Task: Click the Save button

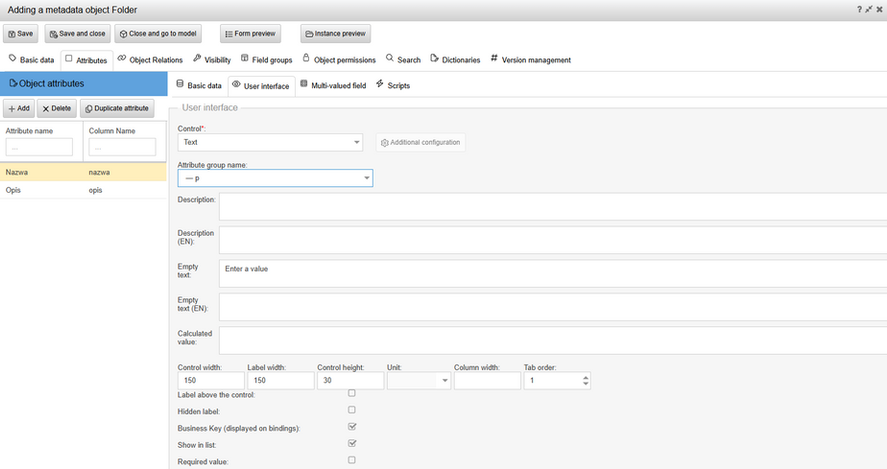Action: (20, 33)
